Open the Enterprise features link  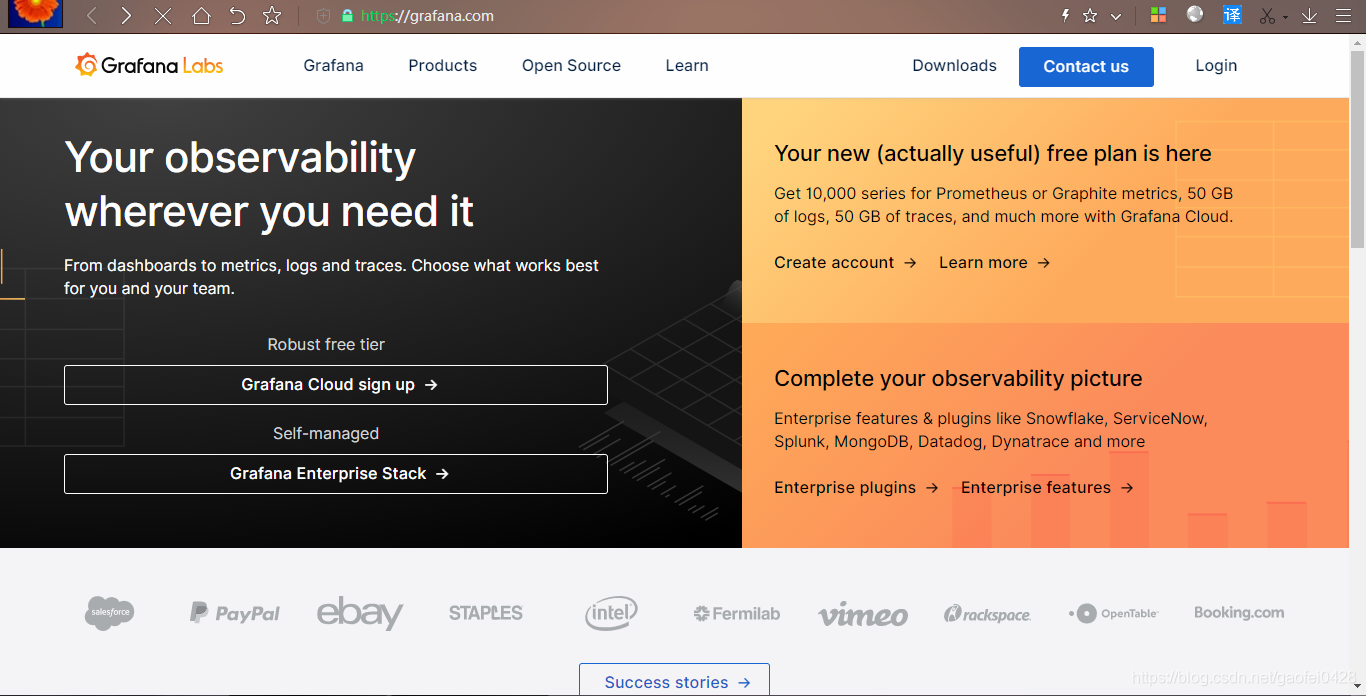point(1047,487)
